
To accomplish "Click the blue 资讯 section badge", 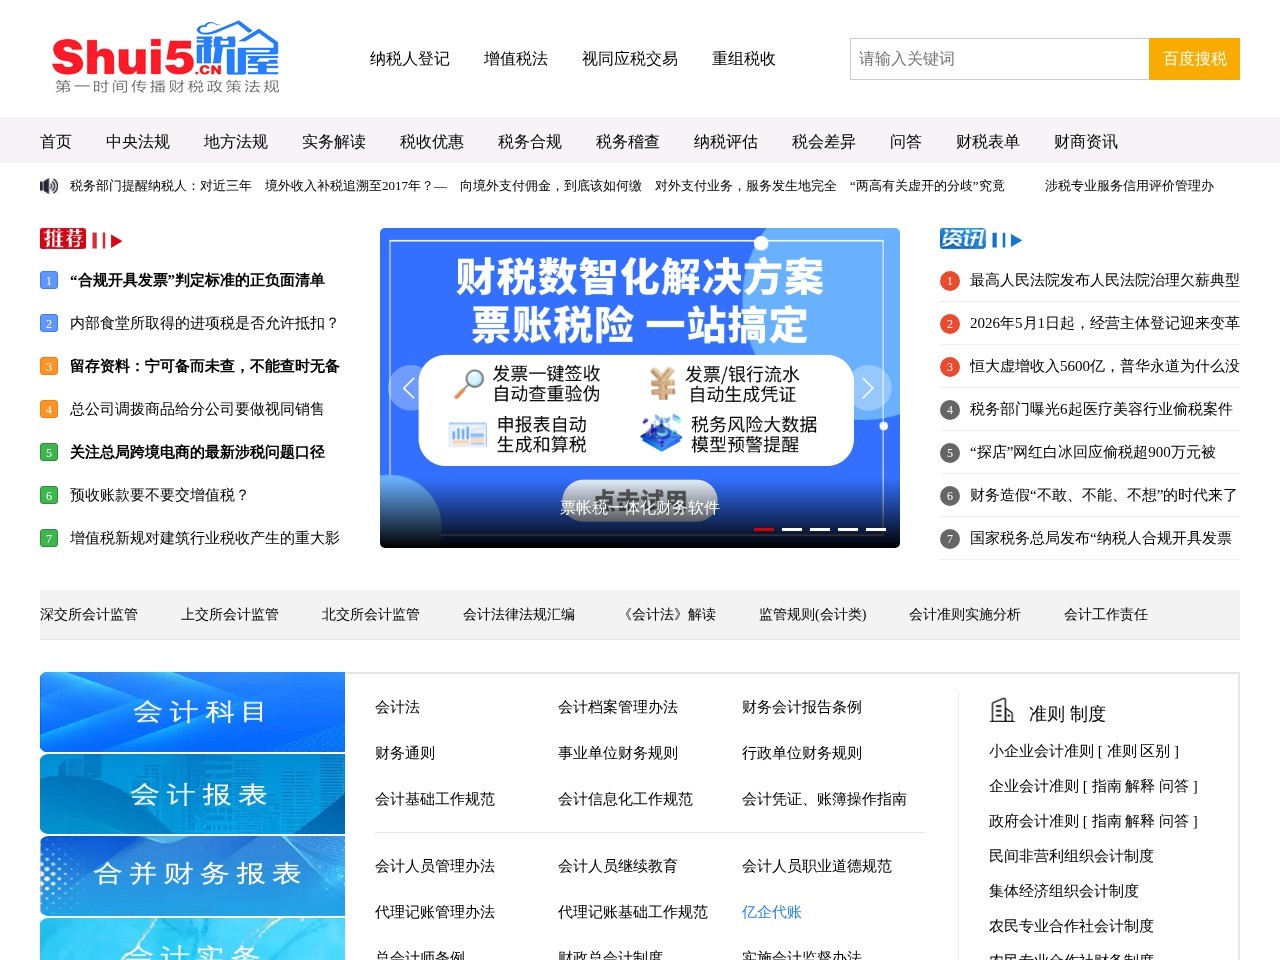I will (x=963, y=239).
